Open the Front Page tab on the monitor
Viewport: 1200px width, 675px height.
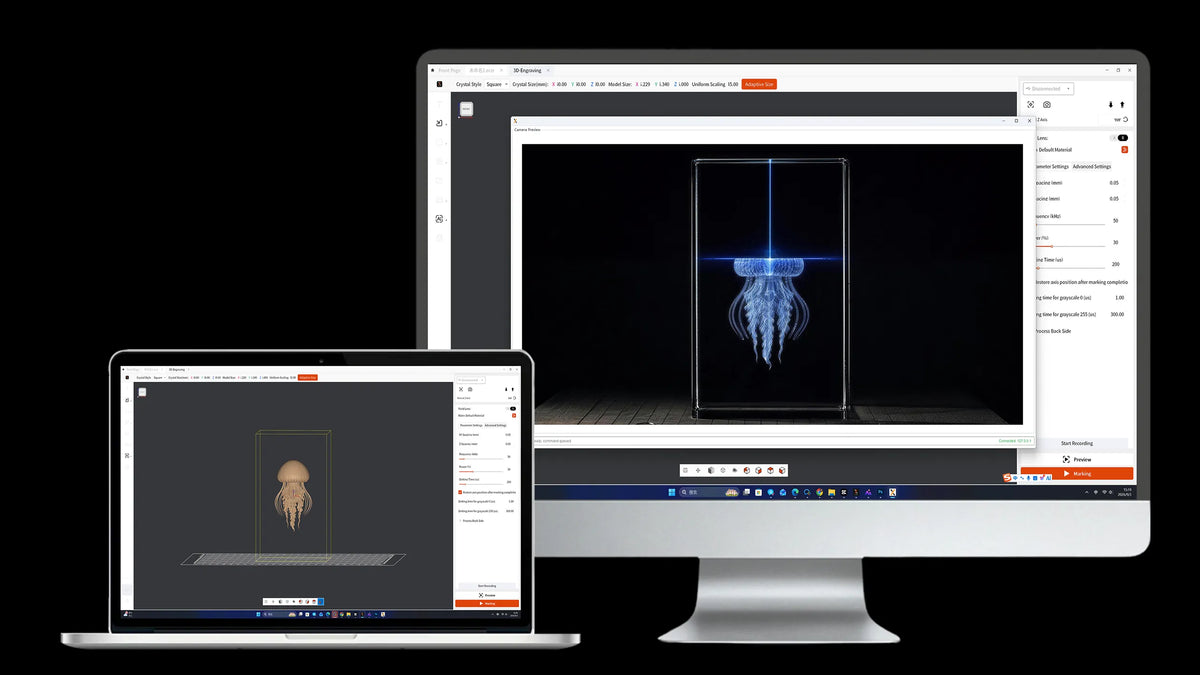point(449,71)
